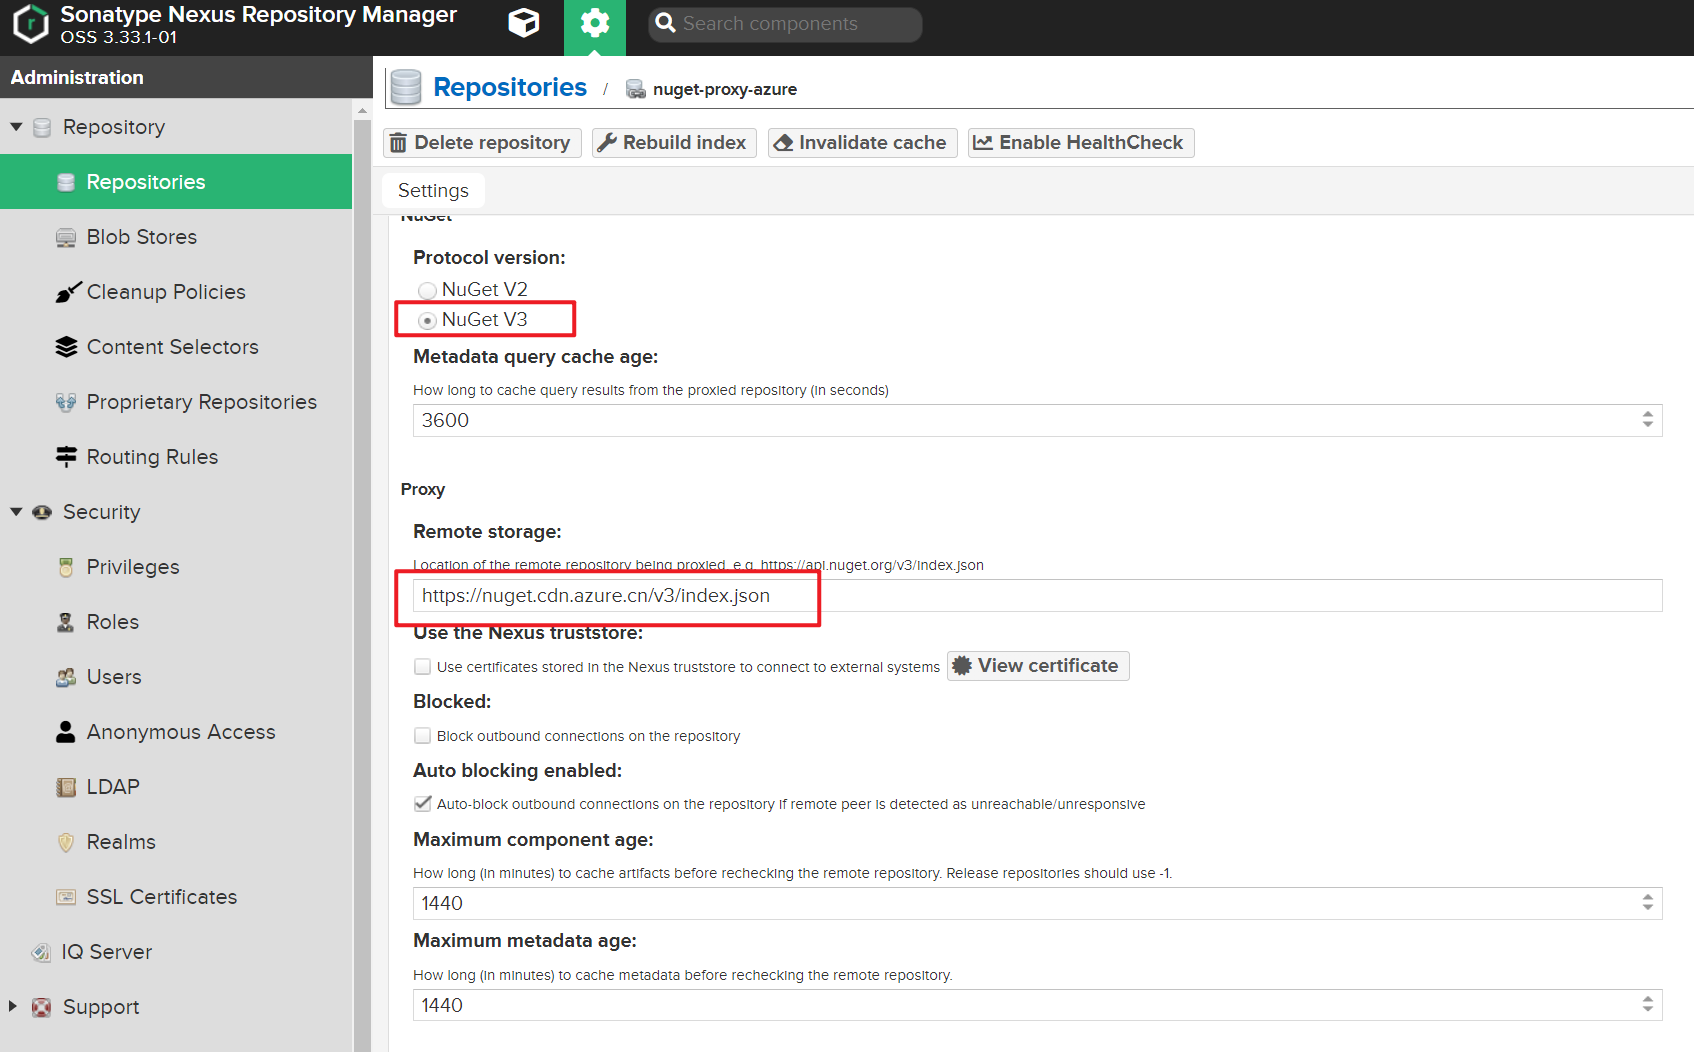Screen dimensions: 1694x1052
Task: Click the Anonymous Access person icon
Action: click(66, 732)
